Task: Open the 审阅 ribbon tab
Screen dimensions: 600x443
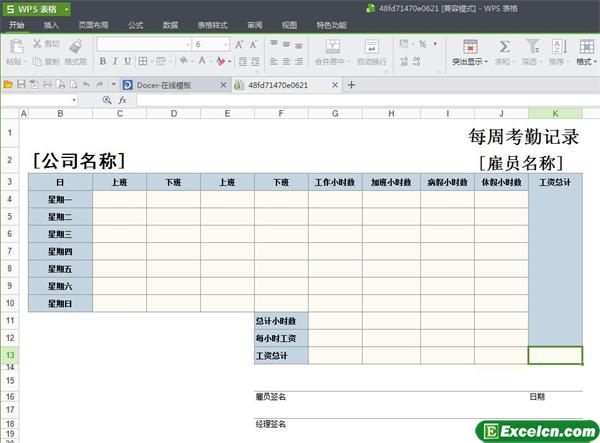Action: pyautogui.click(x=255, y=25)
